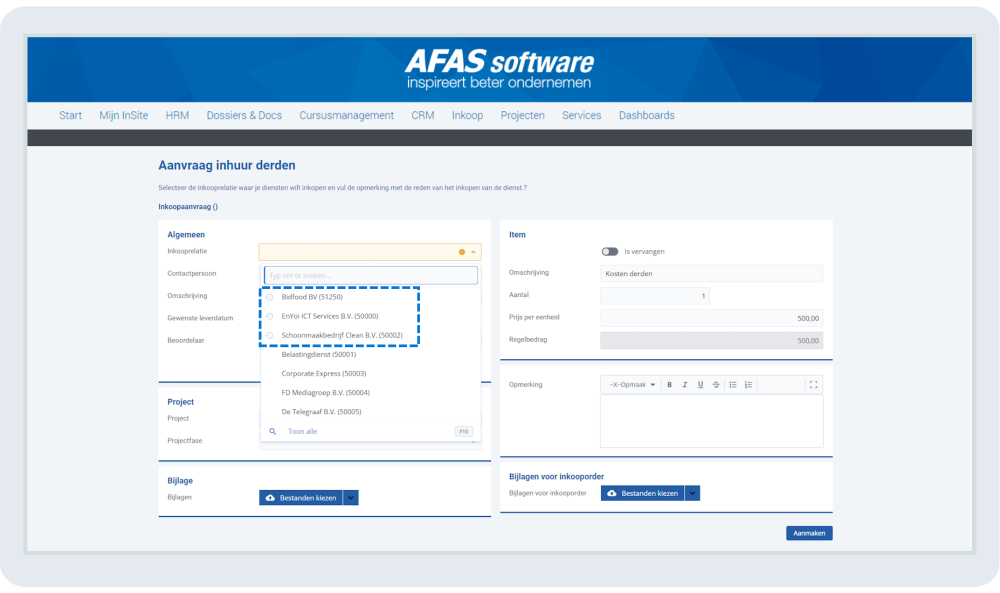The width and height of the screenshot is (1000, 593).
Task: Open the Inkoop menu
Action: coord(467,115)
